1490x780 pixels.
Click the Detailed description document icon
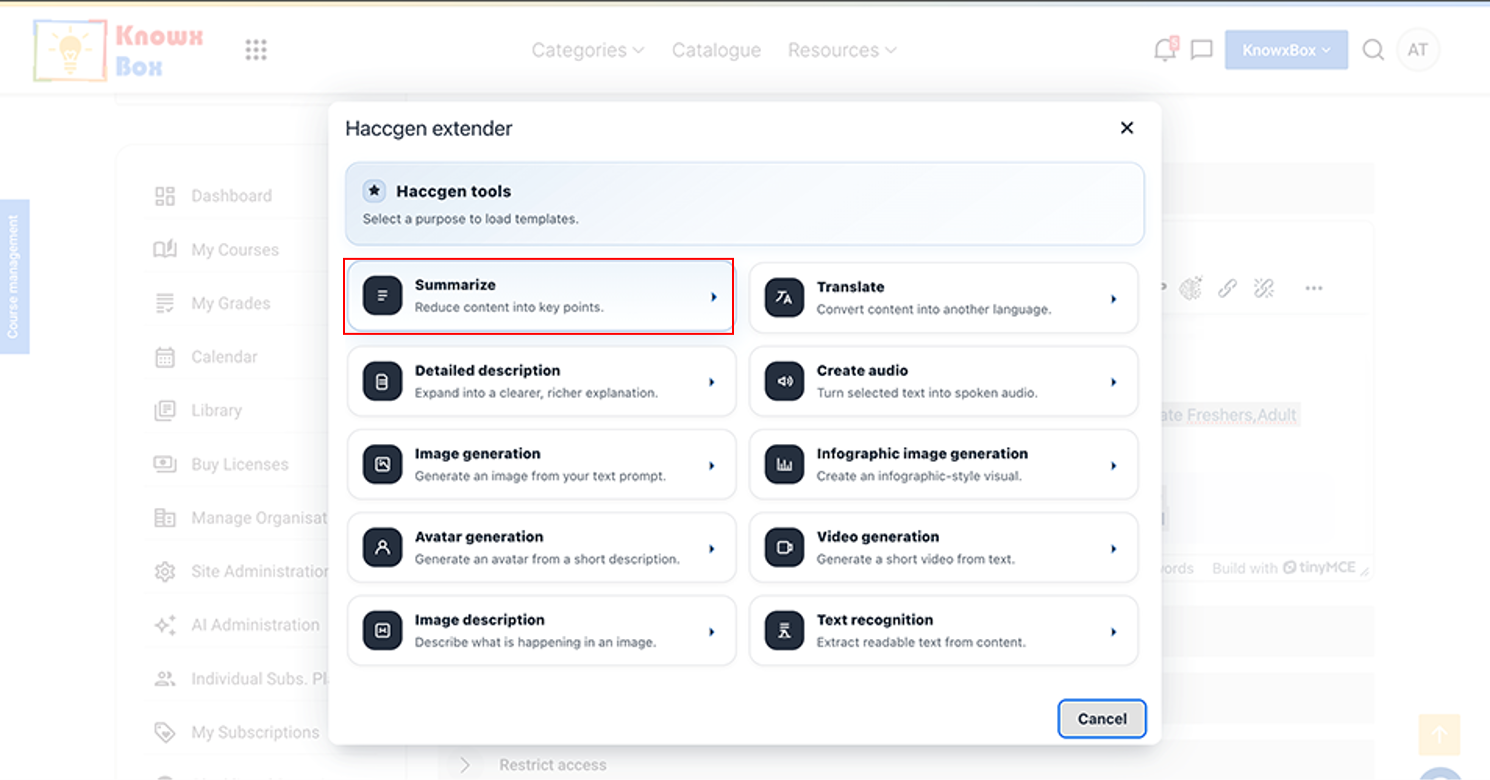coord(382,381)
